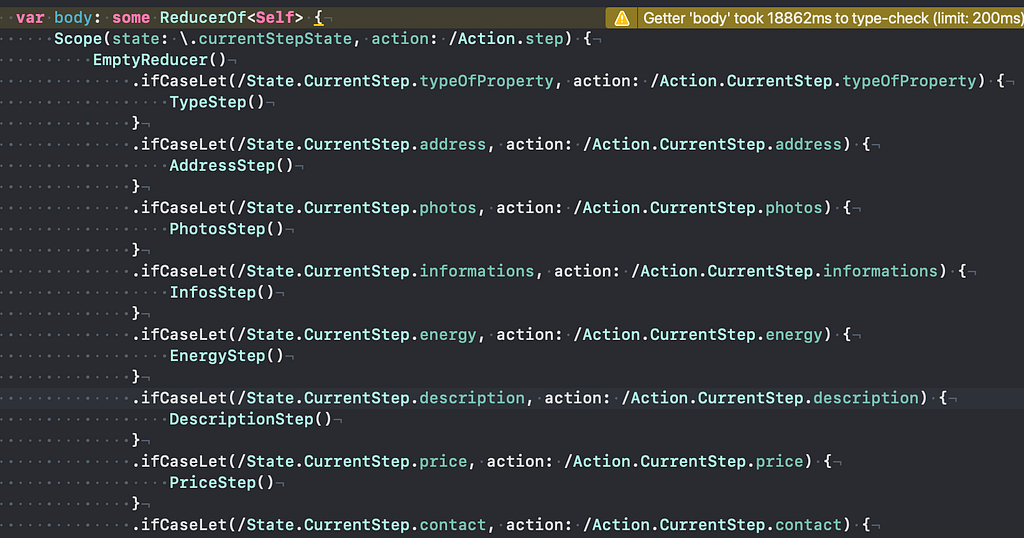
Task: Click the underlined opening brace after Self
Action: click(x=319, y=18)
